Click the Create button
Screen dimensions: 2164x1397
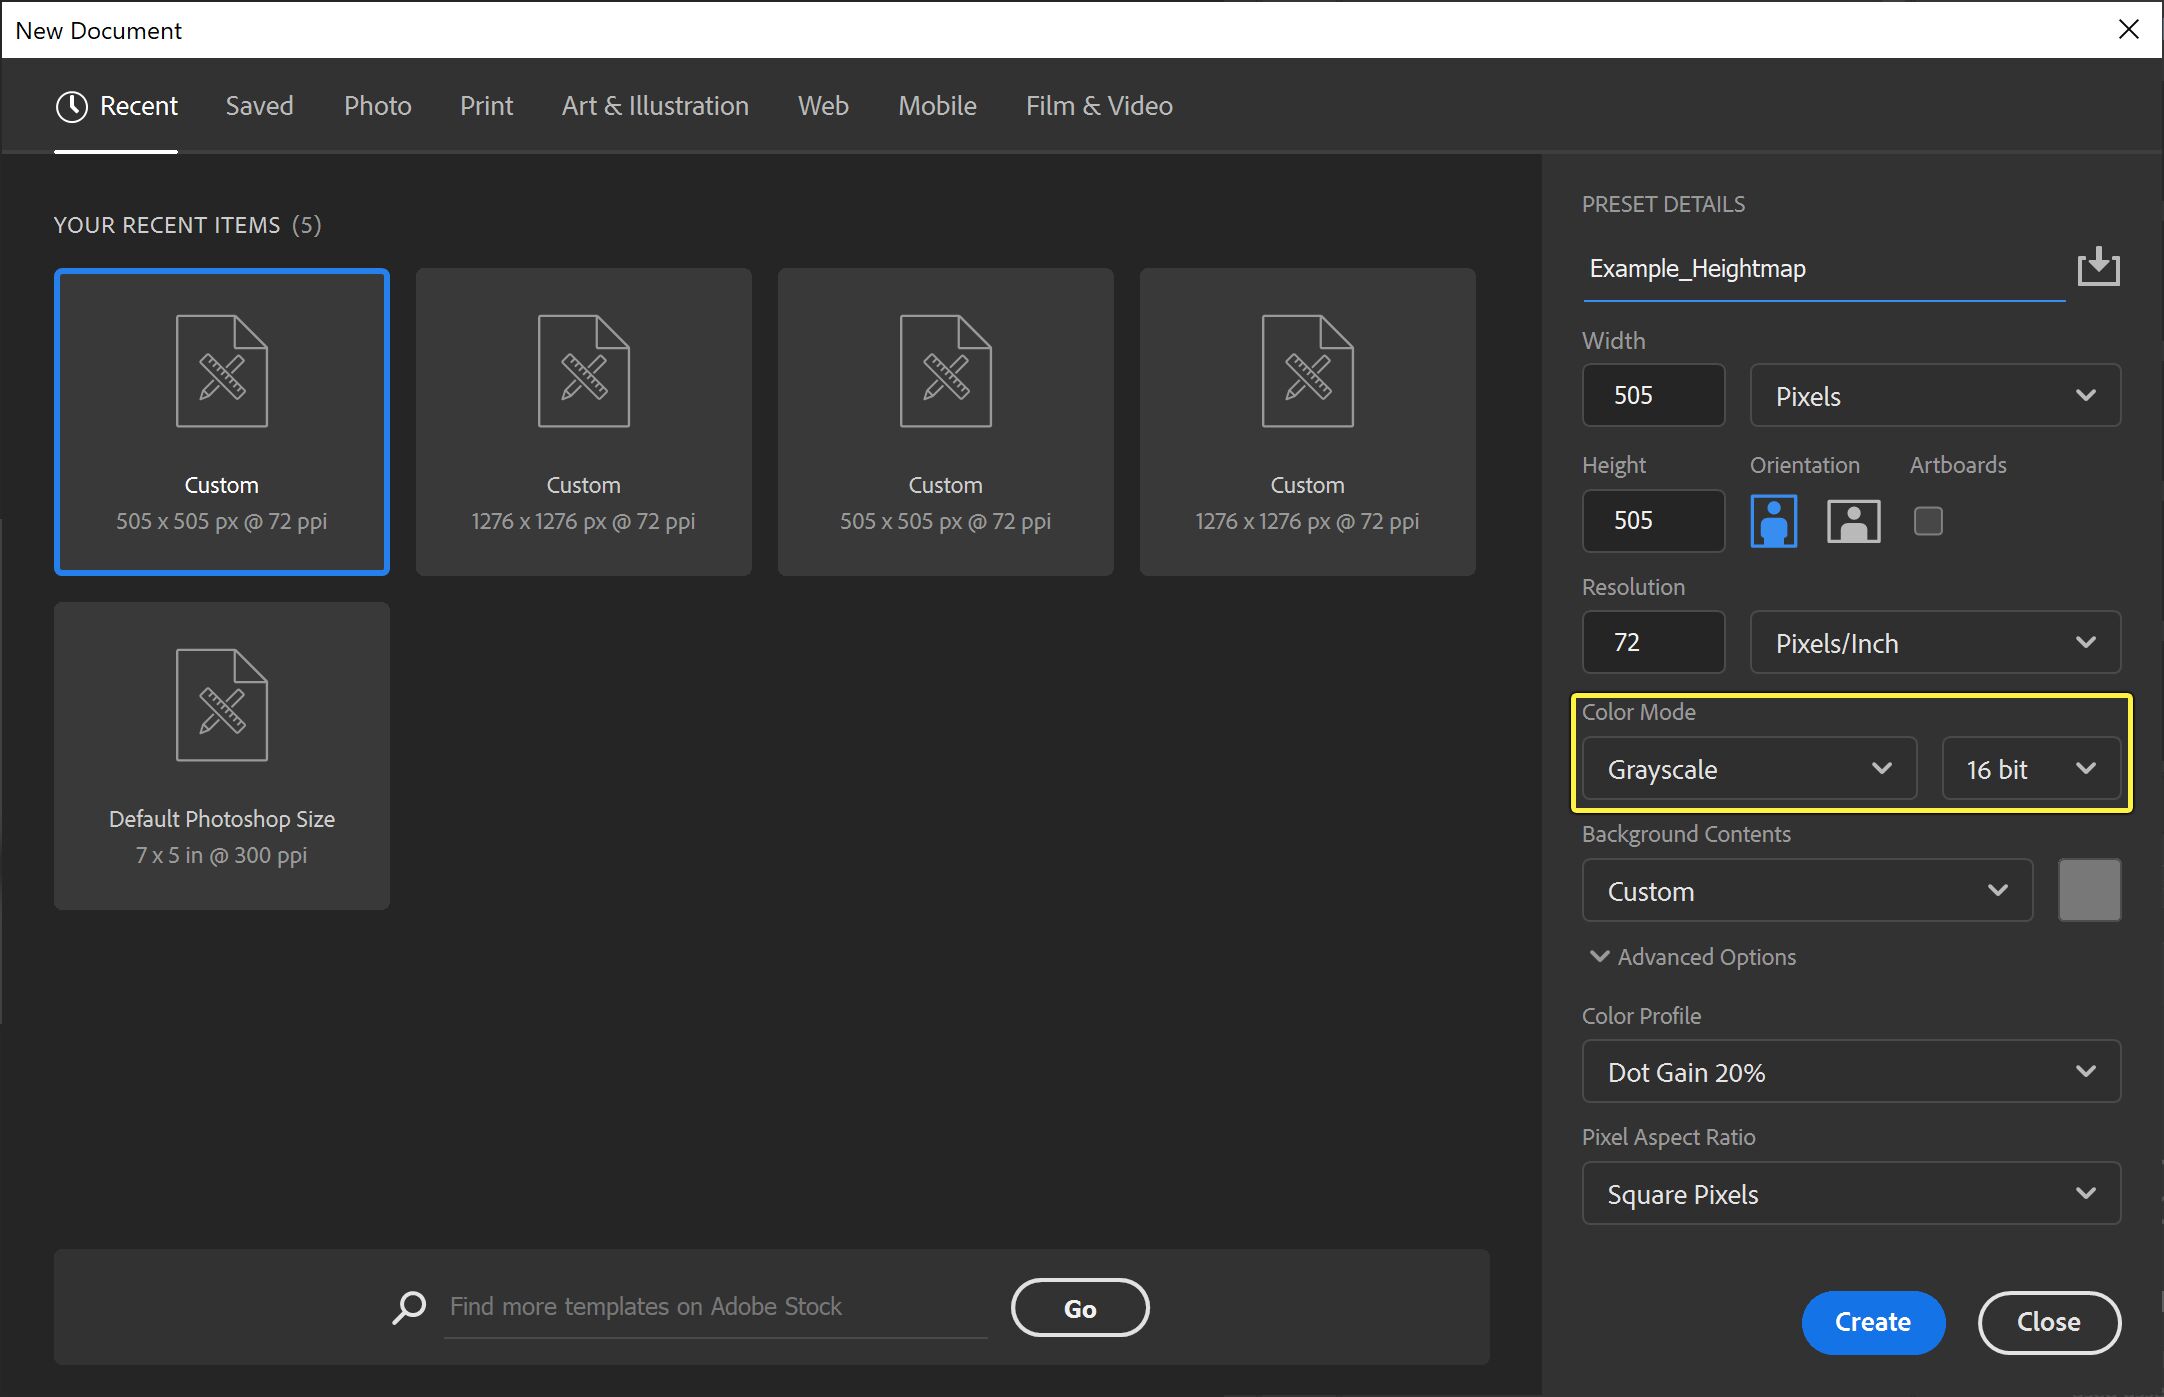tap(1873, 1322)
